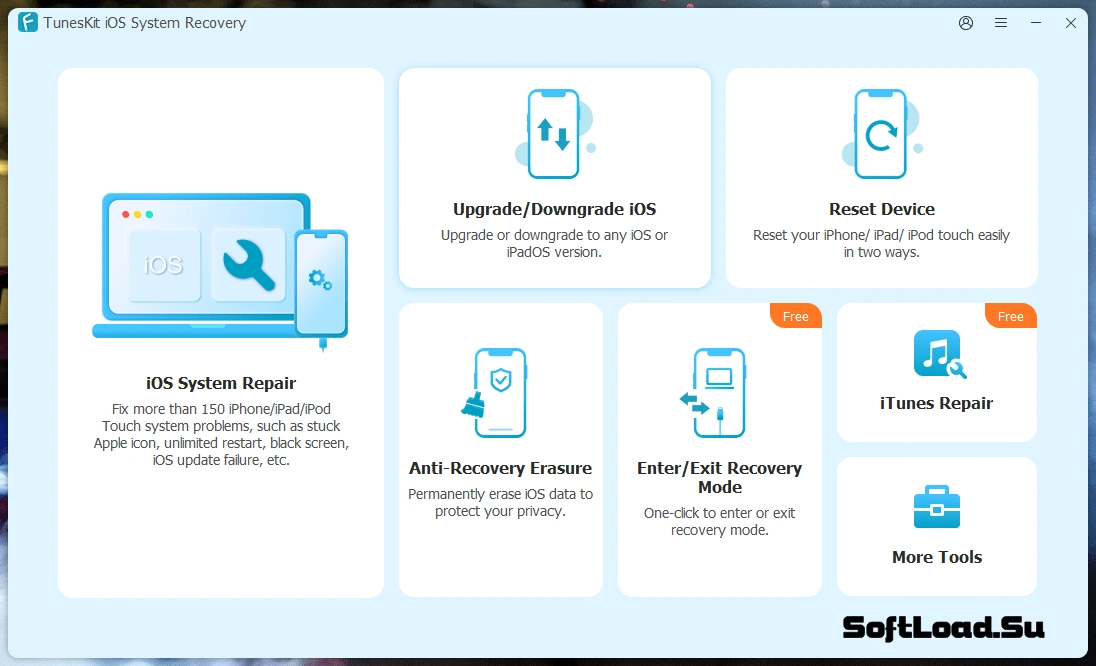Click the blue toolbox icon
This screenshot has width=1096, height=666.
pos(937,507)
